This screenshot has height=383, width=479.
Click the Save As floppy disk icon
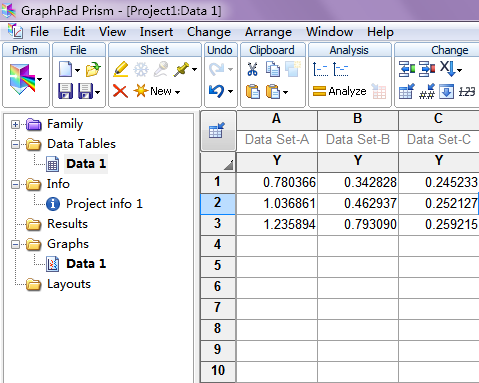pyautogui.click(x=85, y=91)
